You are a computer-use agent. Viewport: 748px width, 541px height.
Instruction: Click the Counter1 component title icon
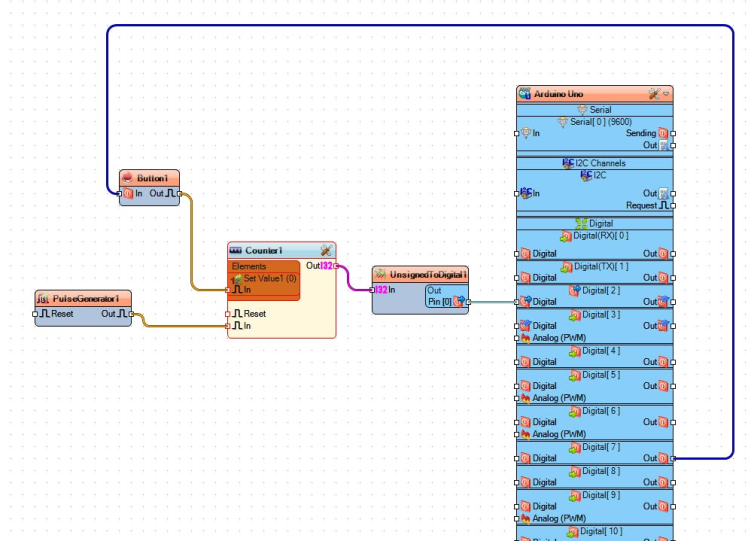pos(236,250)
